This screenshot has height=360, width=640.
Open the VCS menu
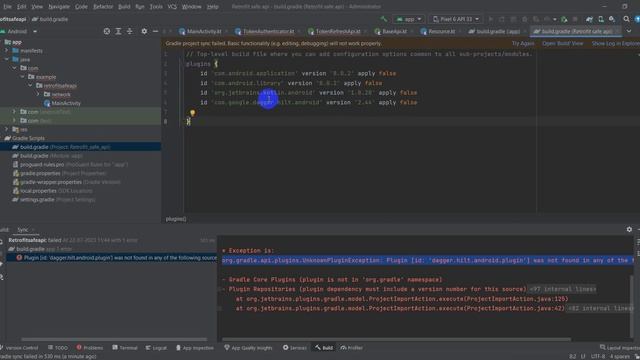(172, 7)
